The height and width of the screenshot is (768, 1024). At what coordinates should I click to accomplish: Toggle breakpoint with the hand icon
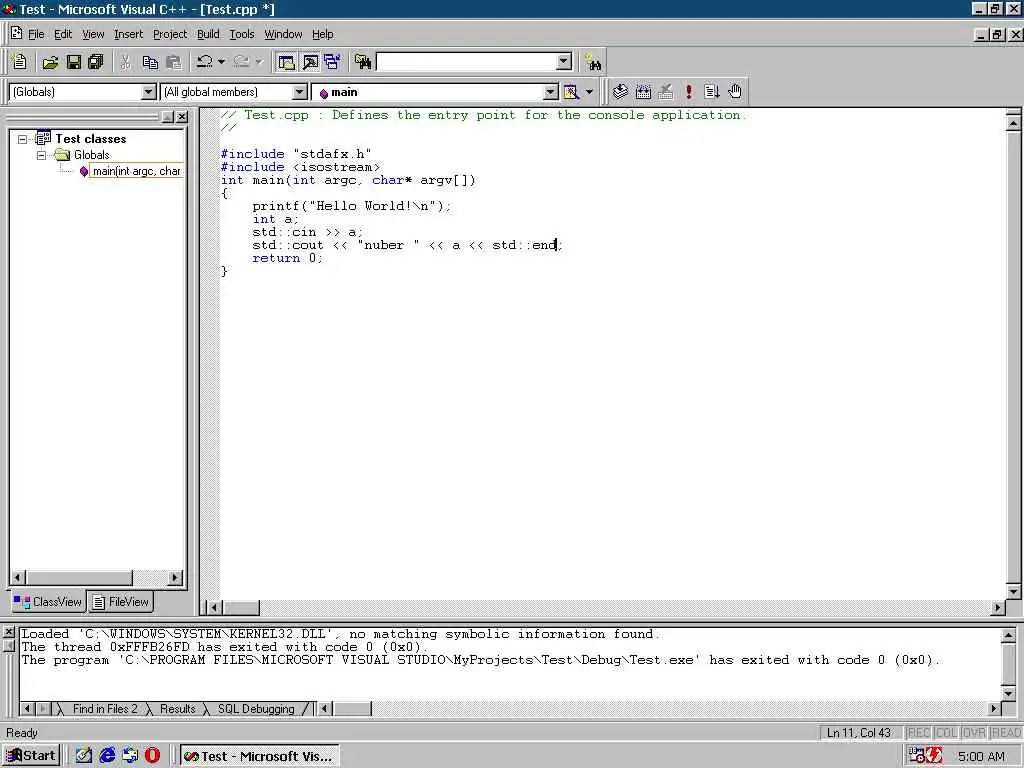pos(735,92)
